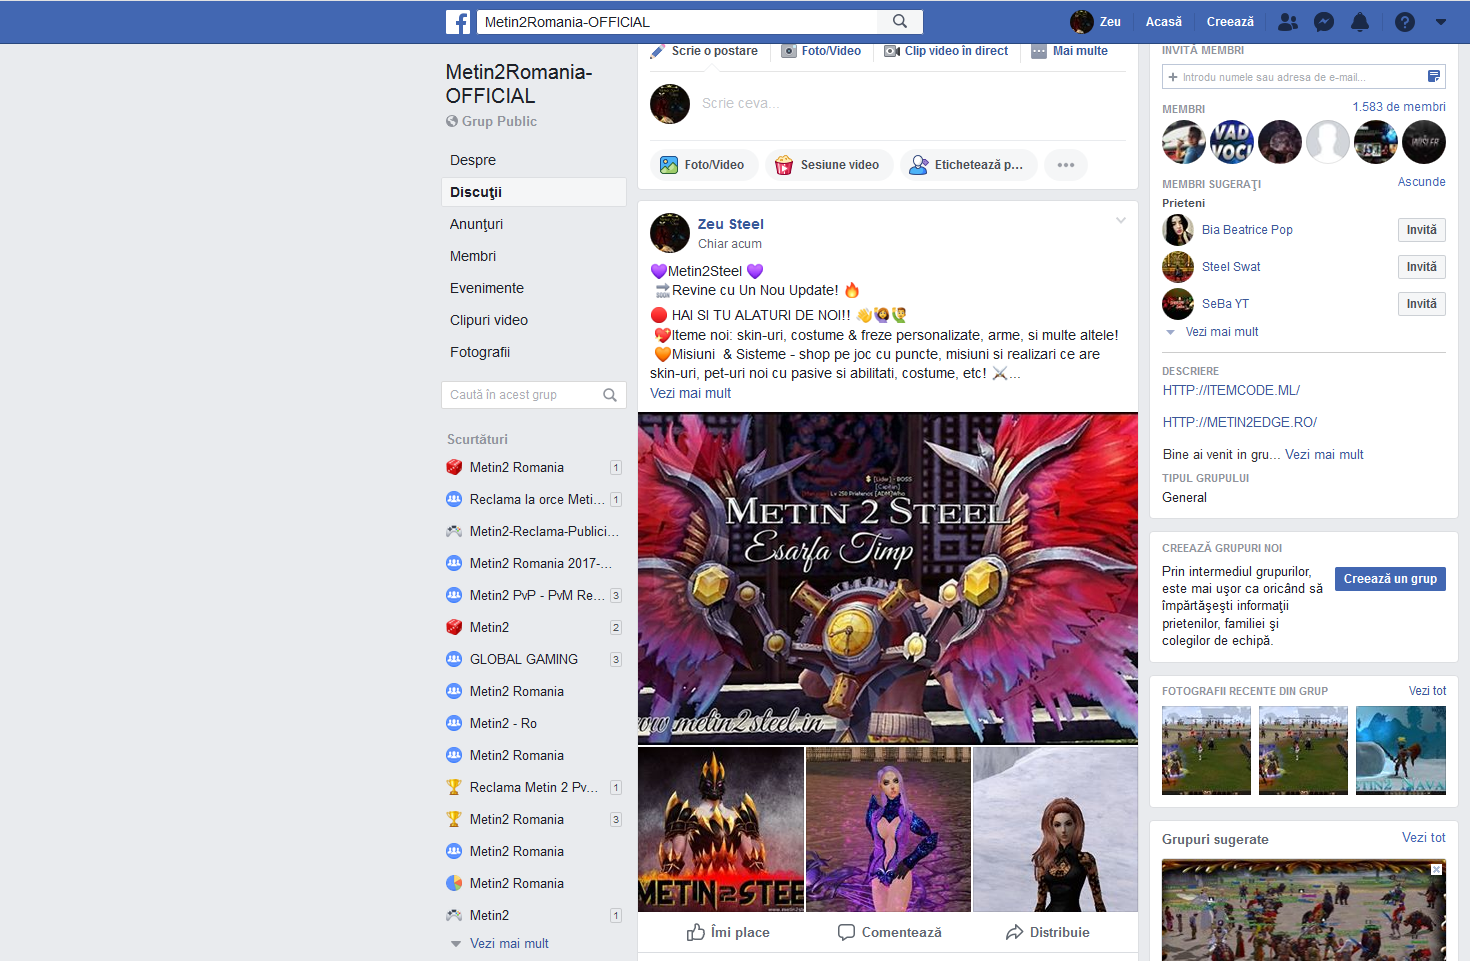Screen dimensions: 1470x961
Task: Click the top search field with Metin2Romania-OFFICIAL
Action: 676,21
